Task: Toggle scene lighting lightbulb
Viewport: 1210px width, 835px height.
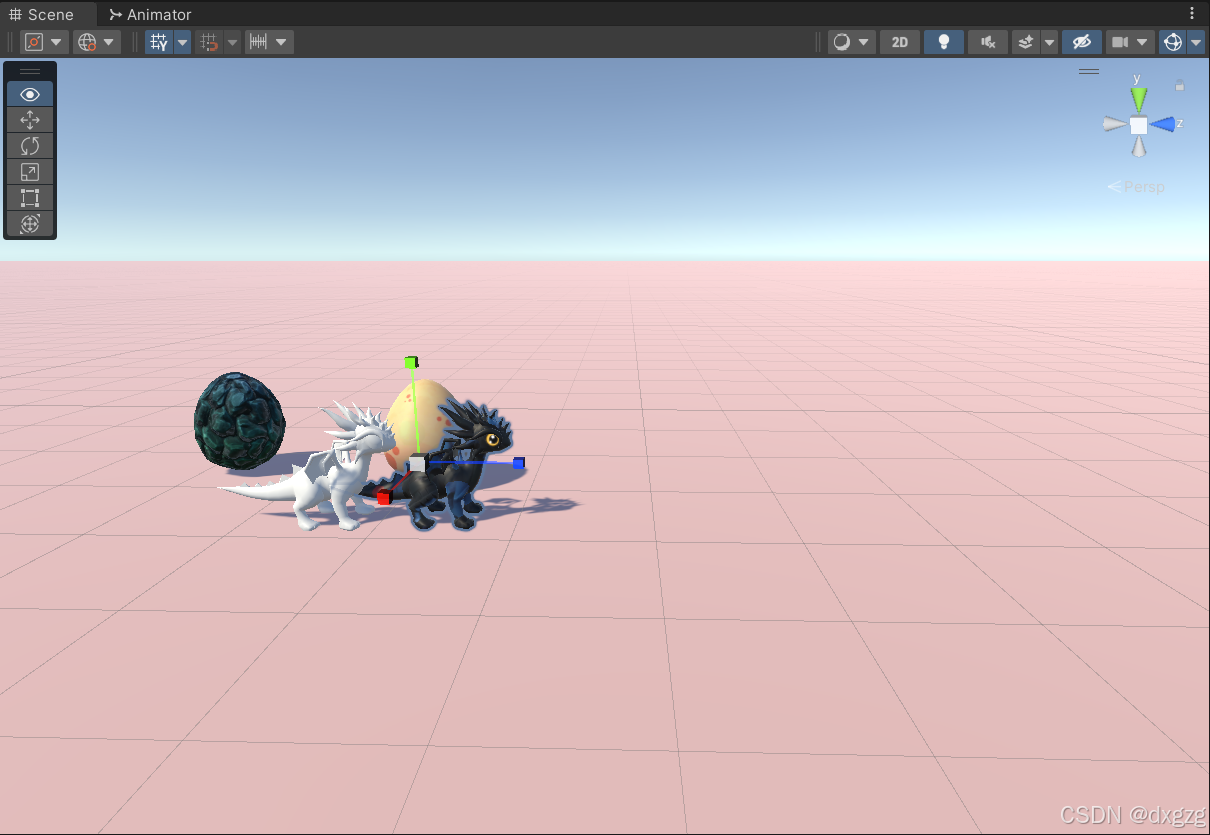Action: click(944, 42)
